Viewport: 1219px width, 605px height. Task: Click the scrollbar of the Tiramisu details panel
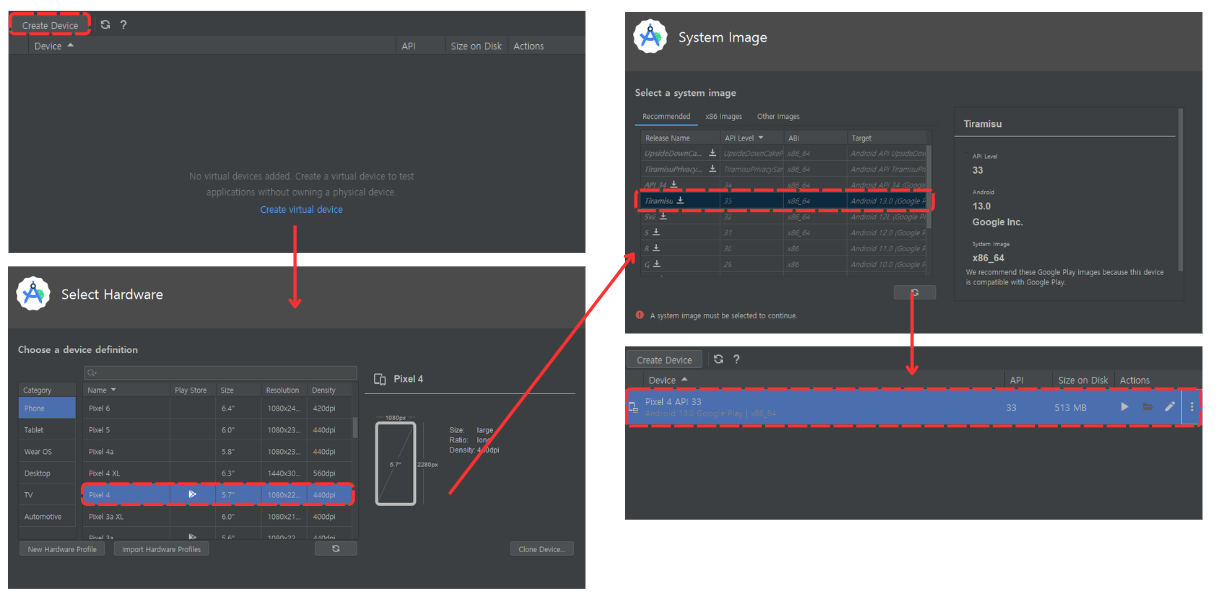point(1181,190)
